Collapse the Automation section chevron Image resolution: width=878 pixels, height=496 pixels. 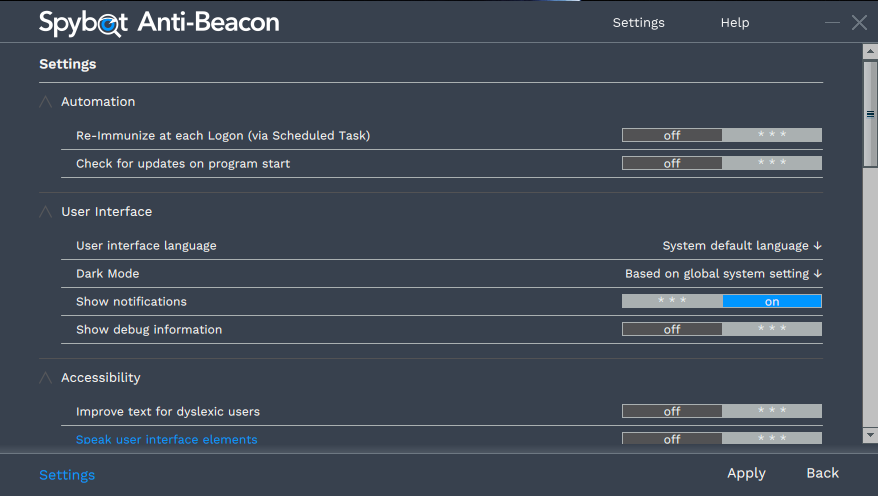tap(45, 102)
